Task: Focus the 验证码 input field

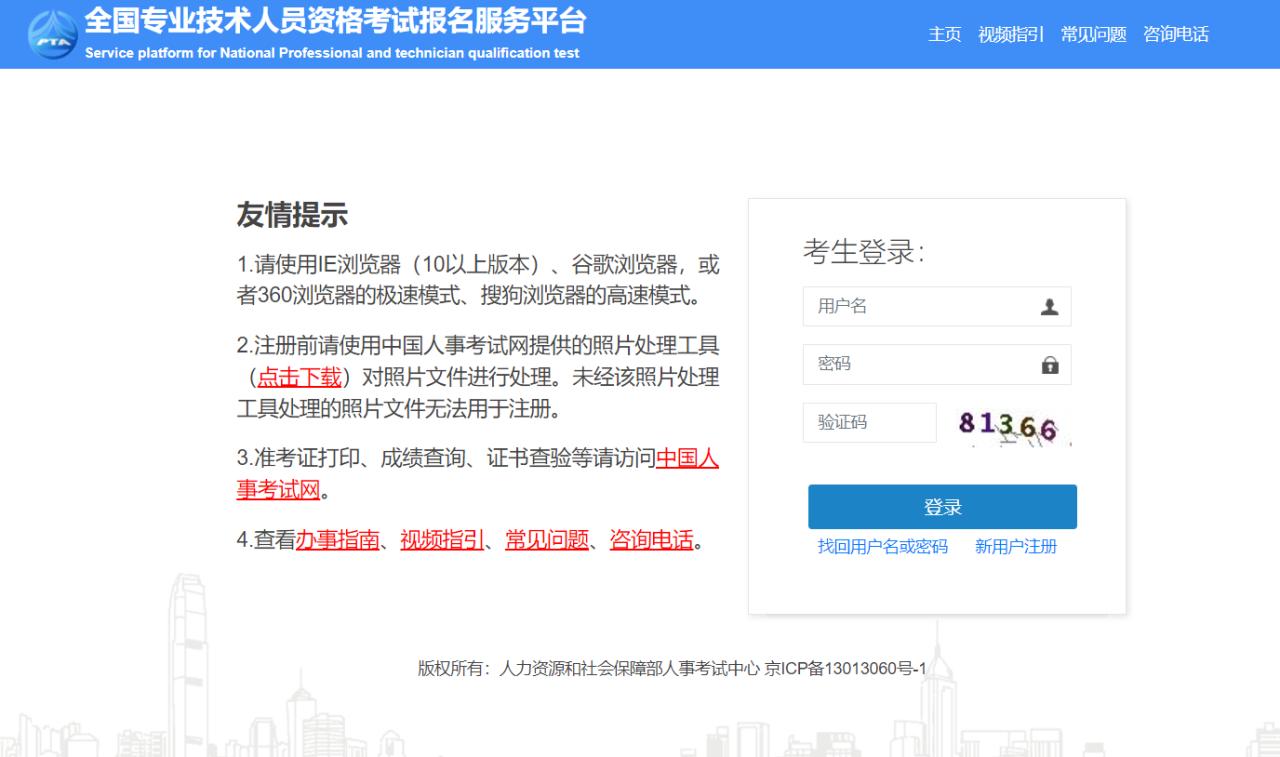Action: 870,422
